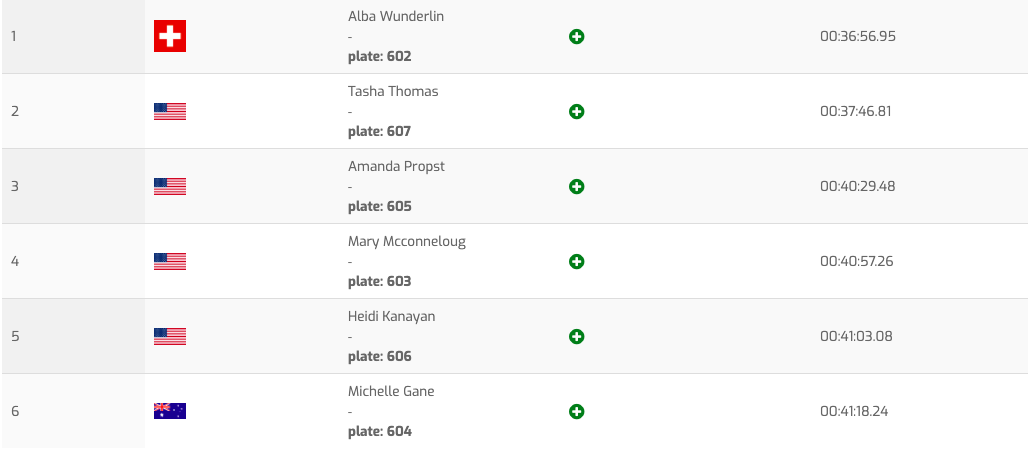
Task: Click the Swiss flag icon
Action: click(170, 37)
